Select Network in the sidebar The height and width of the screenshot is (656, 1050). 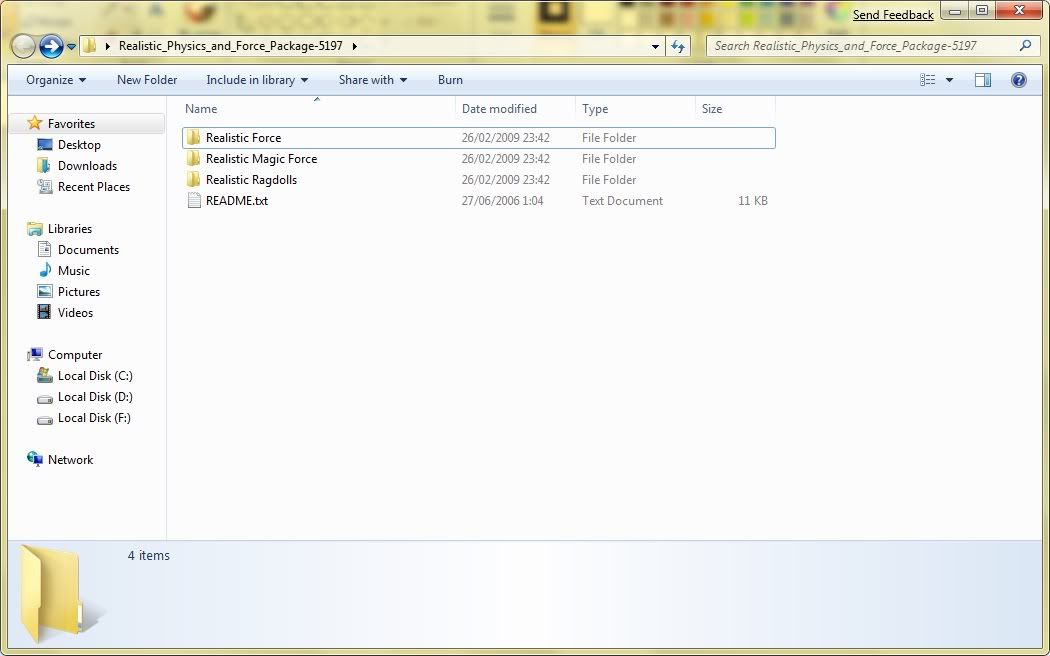pyautogui.click(x=70, y=460)
